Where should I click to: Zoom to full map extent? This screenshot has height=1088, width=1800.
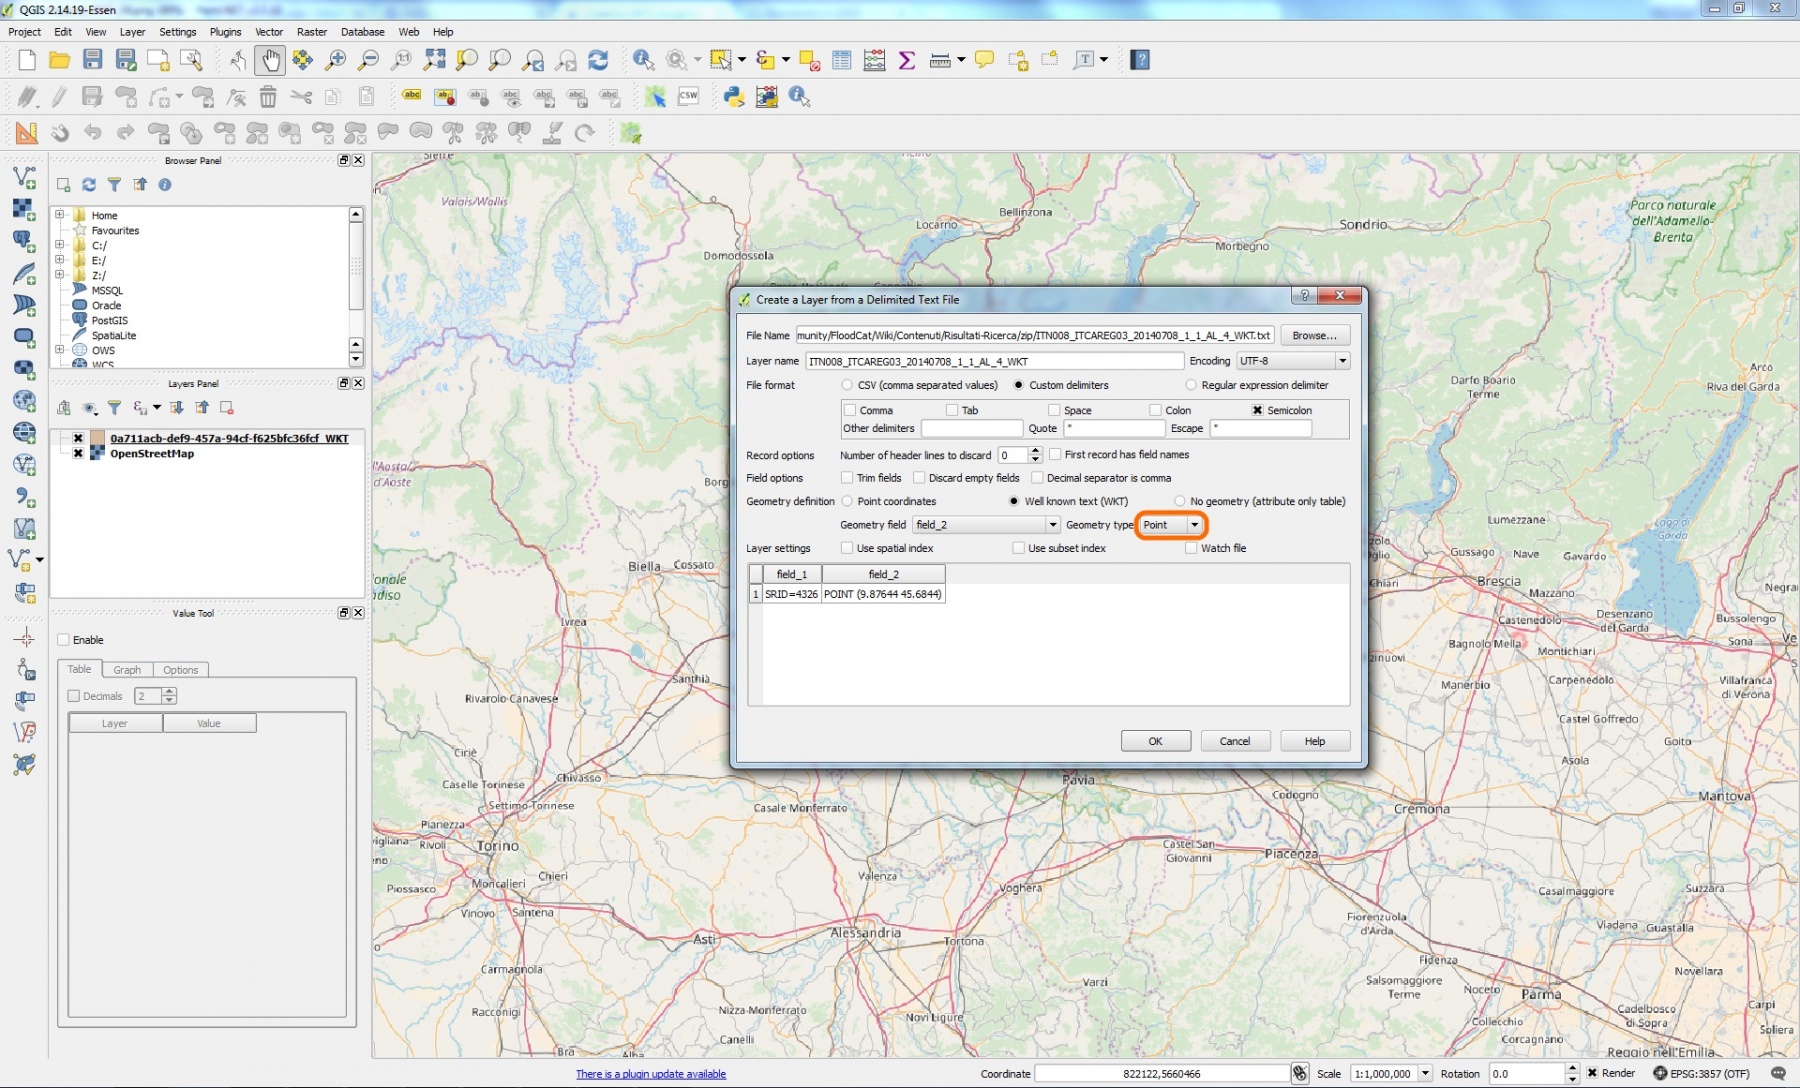pyautogui.click(x=434, y=60)
